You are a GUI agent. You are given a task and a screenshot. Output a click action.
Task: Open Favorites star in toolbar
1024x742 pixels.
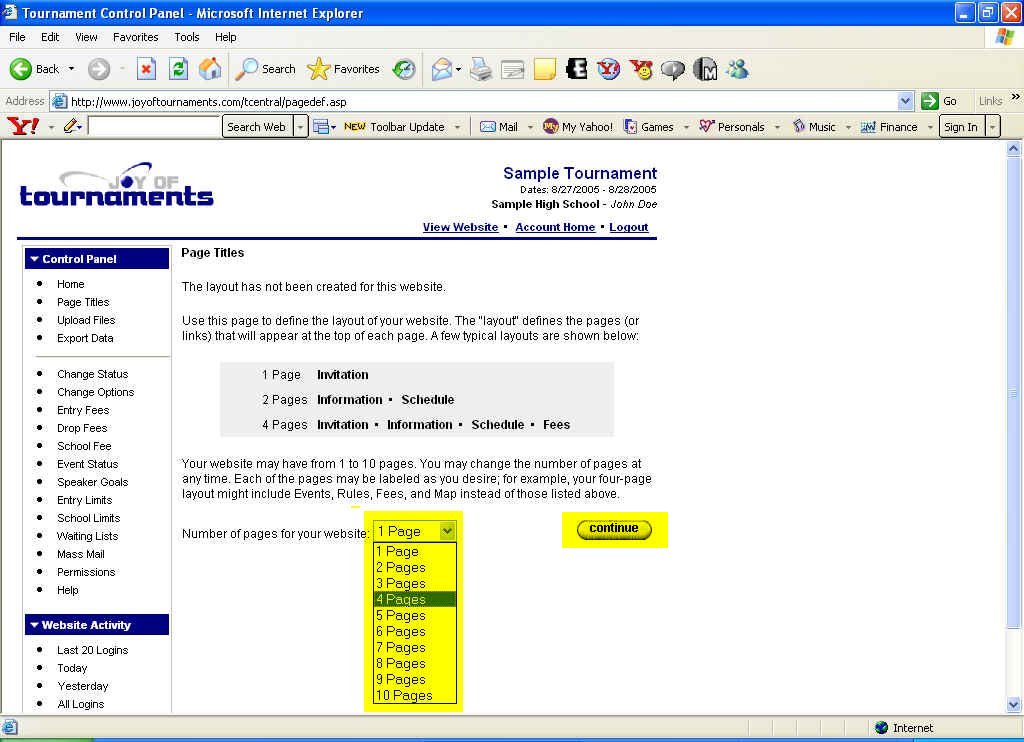click(x=344, y=69)
